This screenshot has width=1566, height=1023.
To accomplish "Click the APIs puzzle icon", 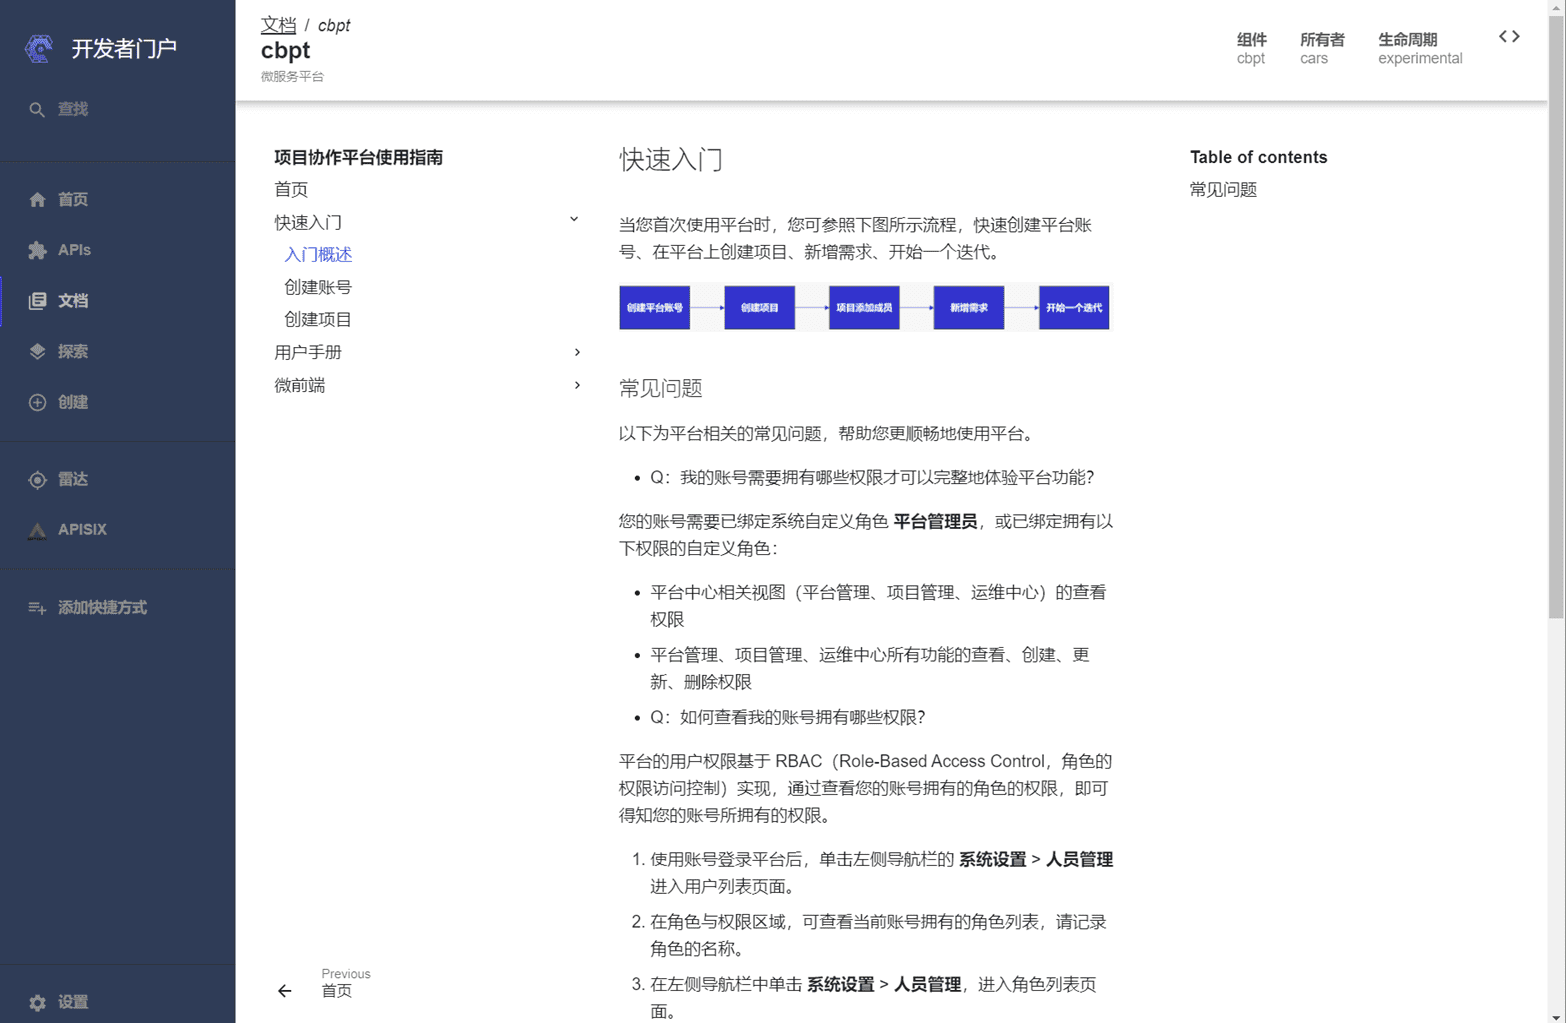I will (x=37, y=250).
